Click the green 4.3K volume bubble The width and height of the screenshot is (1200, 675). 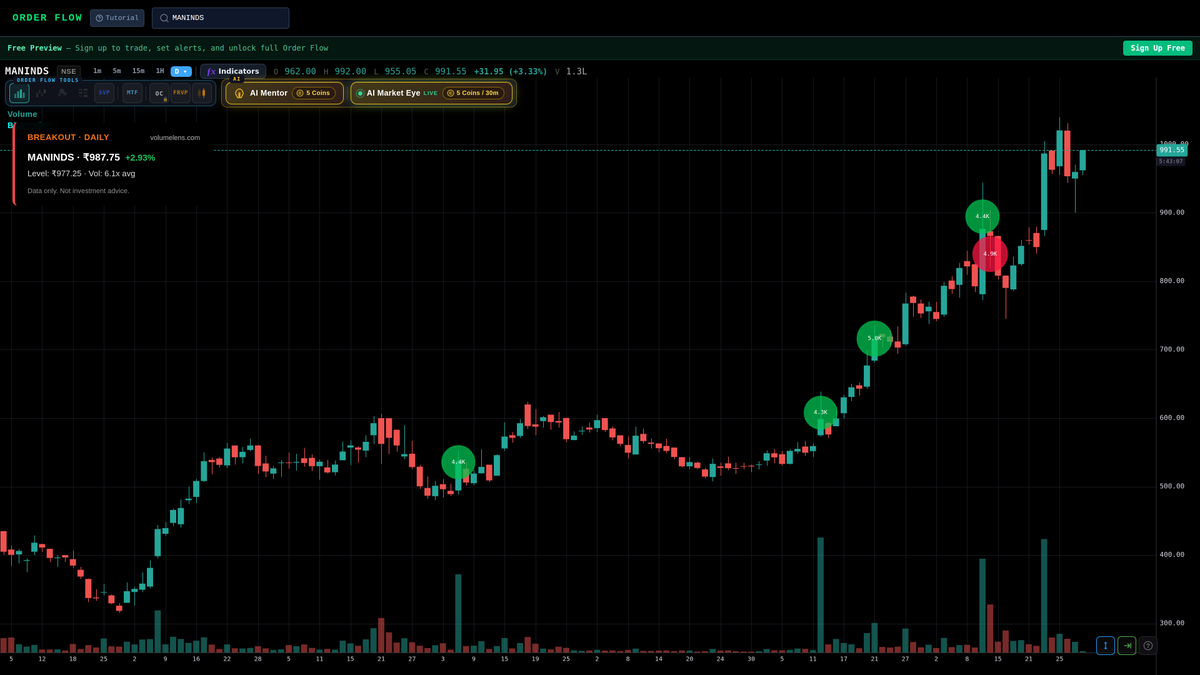click(x=821, y=413)
